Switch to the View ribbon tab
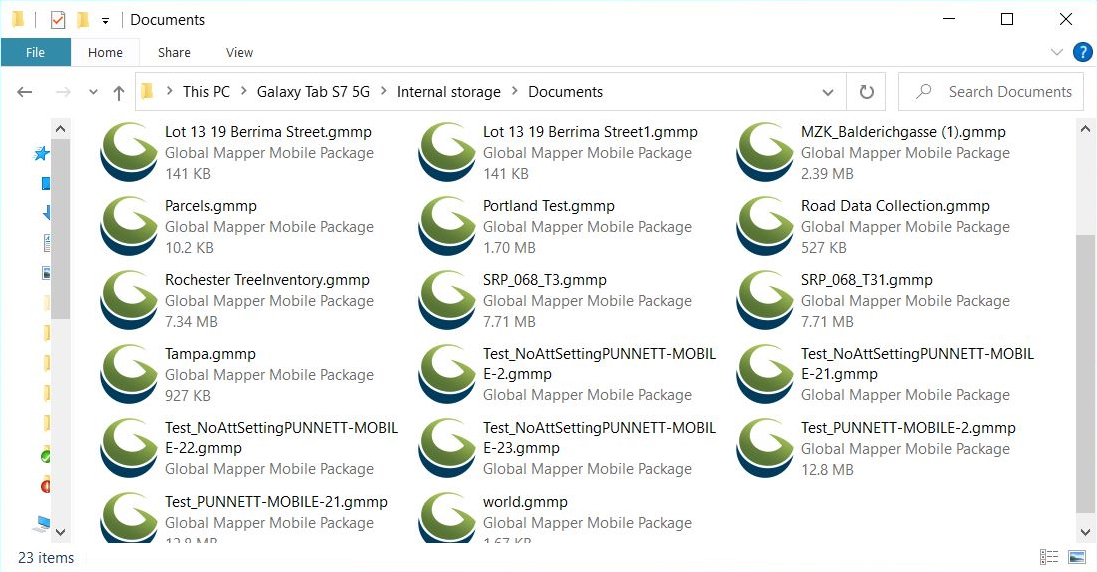Image resolution: width=1097 pixels, height=572 pixels. click(239, 52)
